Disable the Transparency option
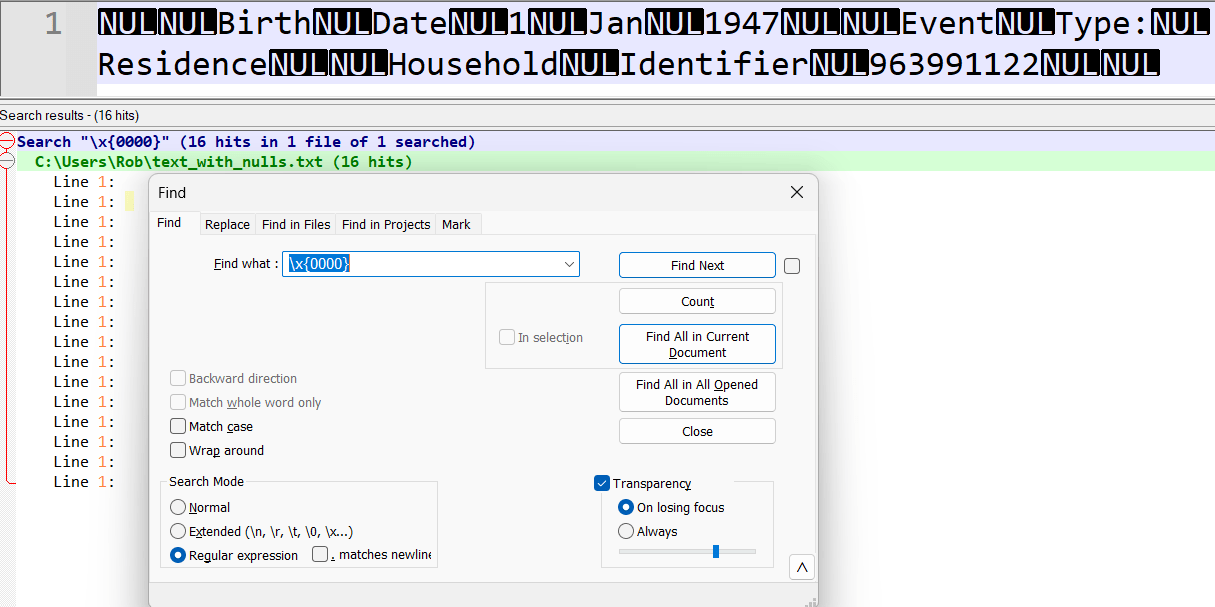1215x607 pixels. click(601, 483)
